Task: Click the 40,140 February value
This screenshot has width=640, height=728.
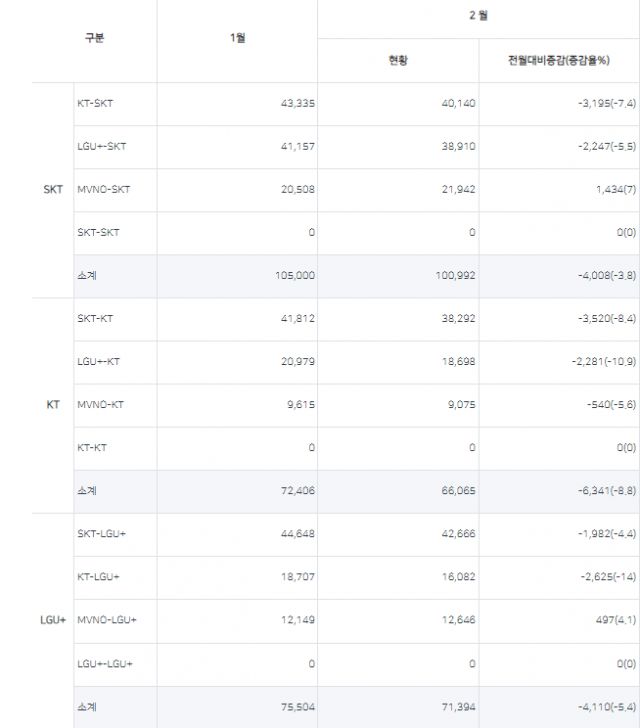Action: point(458,103)
